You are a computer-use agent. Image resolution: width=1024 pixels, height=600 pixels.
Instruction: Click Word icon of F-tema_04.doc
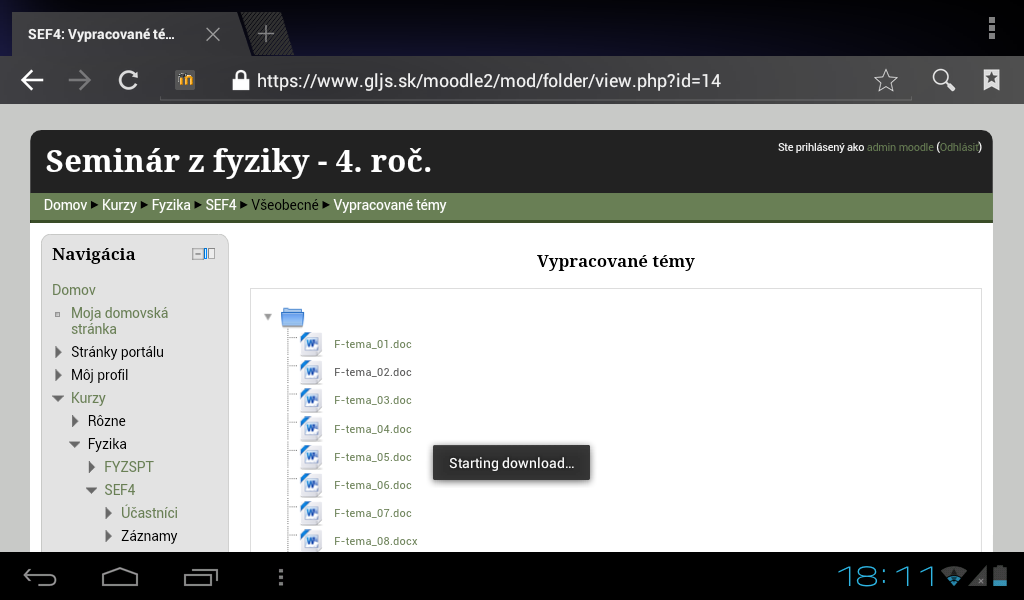pyautogui.click(x=311, y=428)
